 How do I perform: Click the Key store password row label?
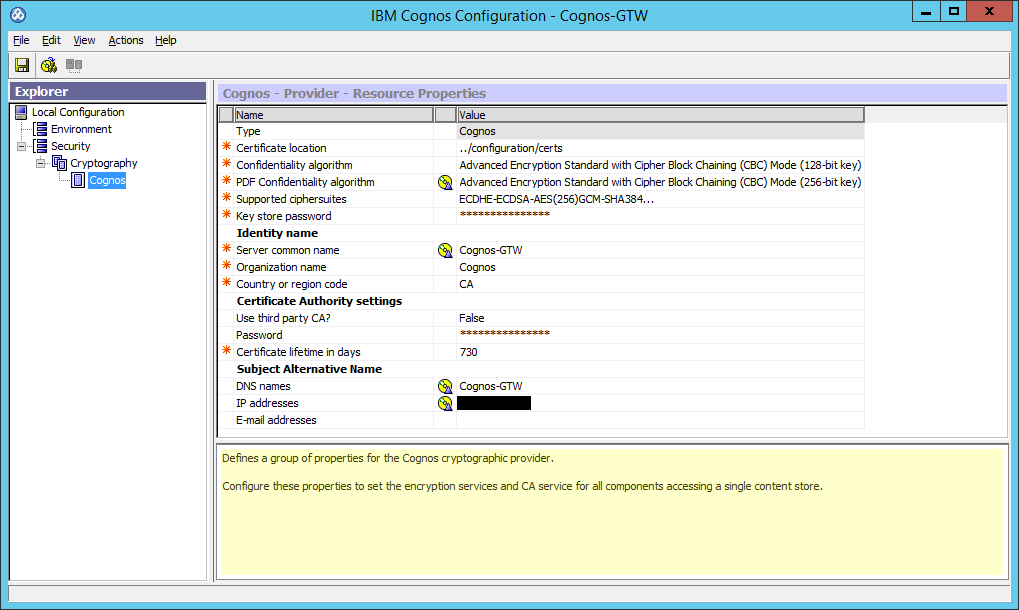tap(283, 216)
